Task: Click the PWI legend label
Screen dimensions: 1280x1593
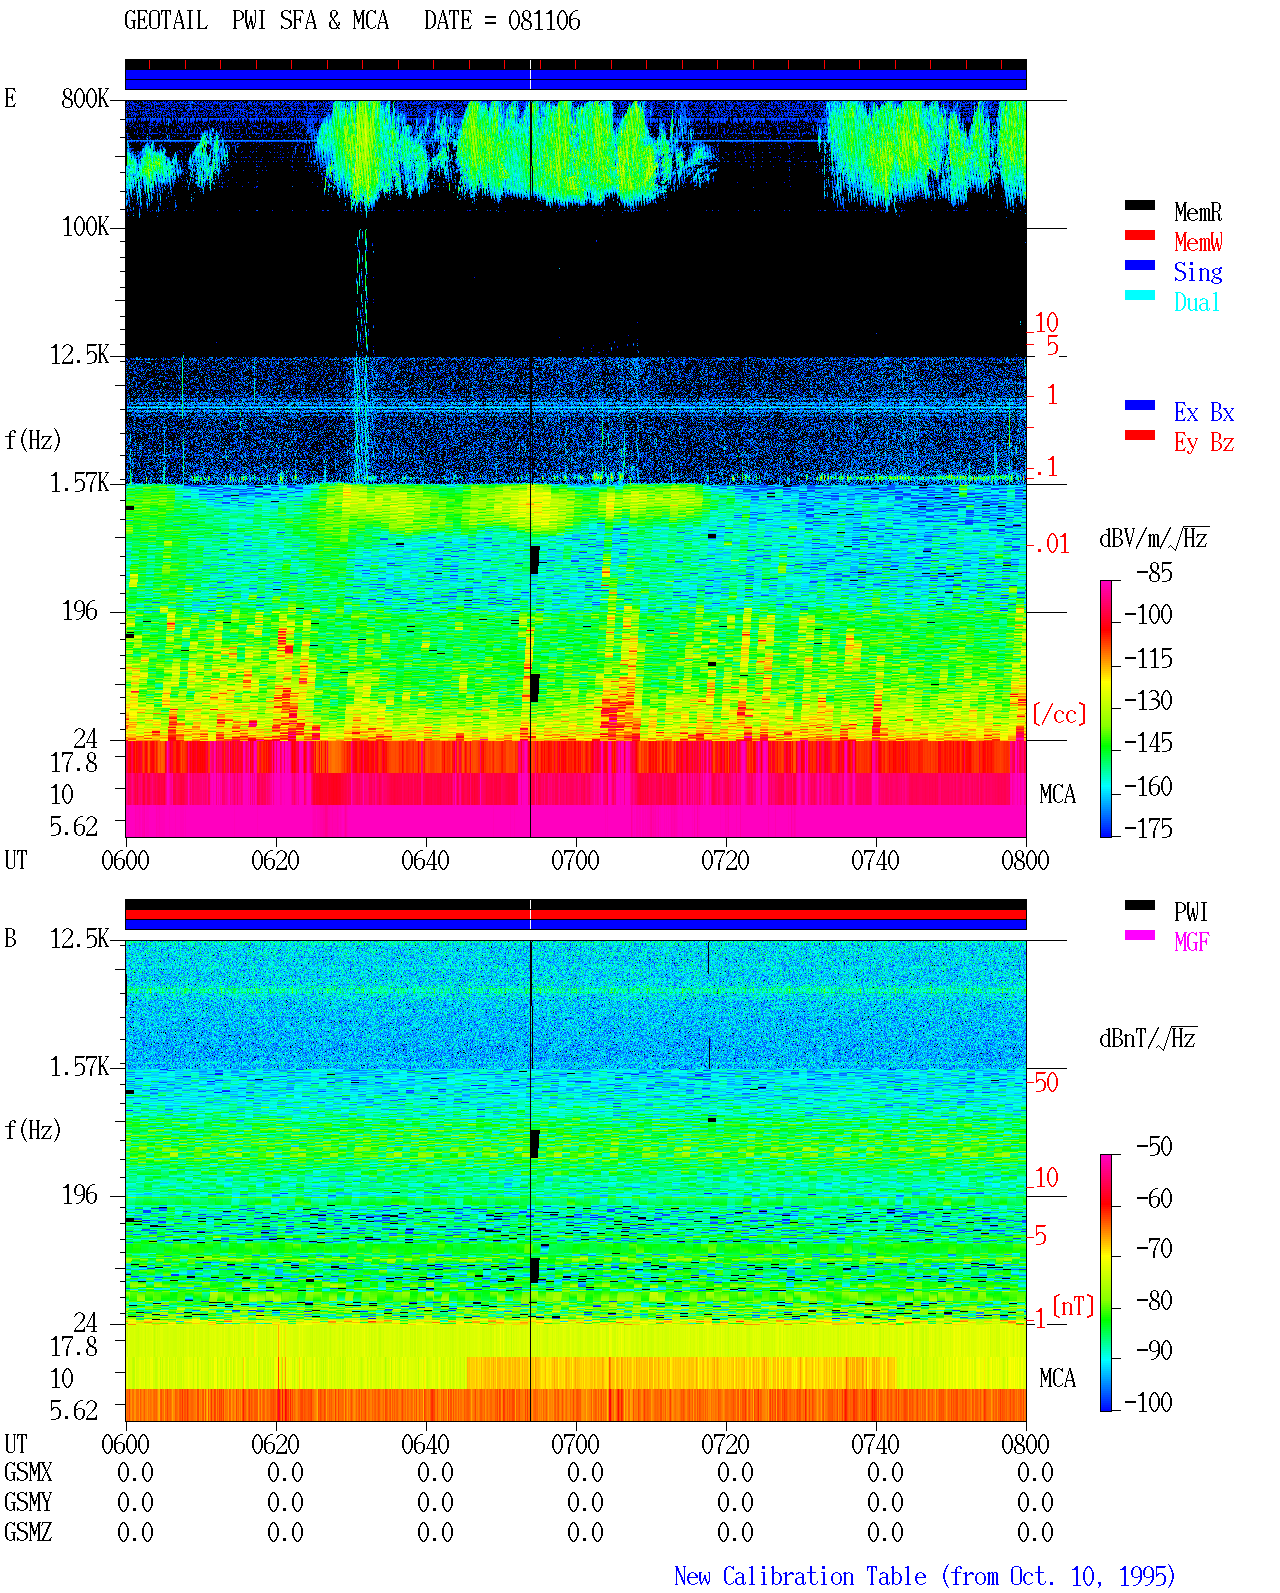Action: pyautogui.click(x=1191, y=912)
